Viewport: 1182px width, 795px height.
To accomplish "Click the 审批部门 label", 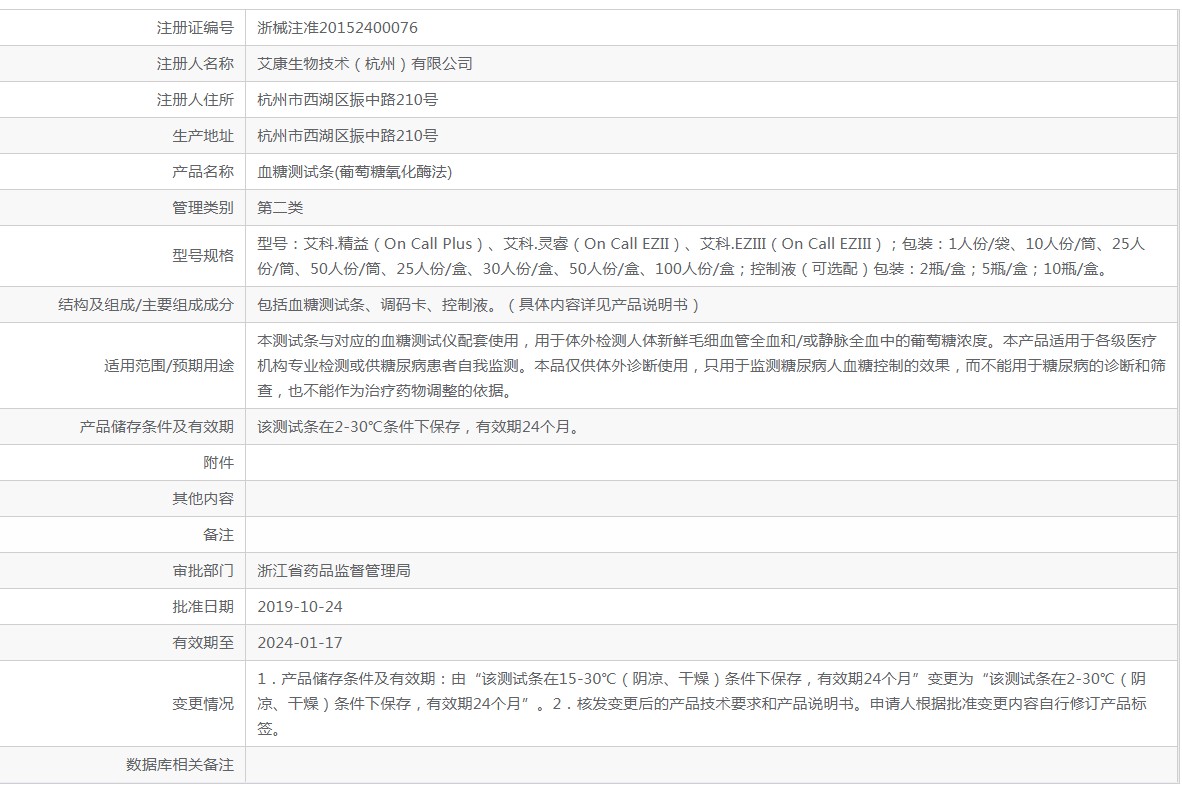I will coord(203,570).
